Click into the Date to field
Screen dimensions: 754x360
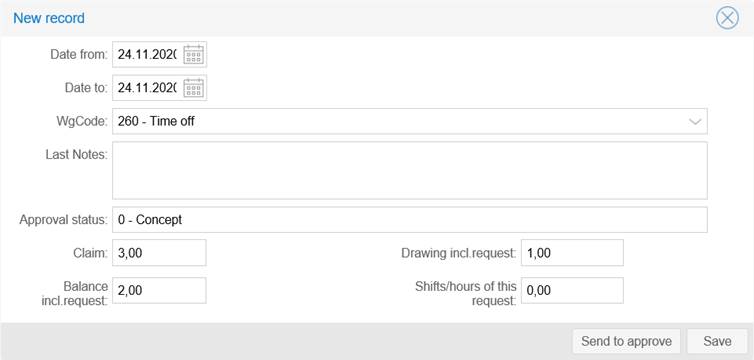click(x=148, y=88)
